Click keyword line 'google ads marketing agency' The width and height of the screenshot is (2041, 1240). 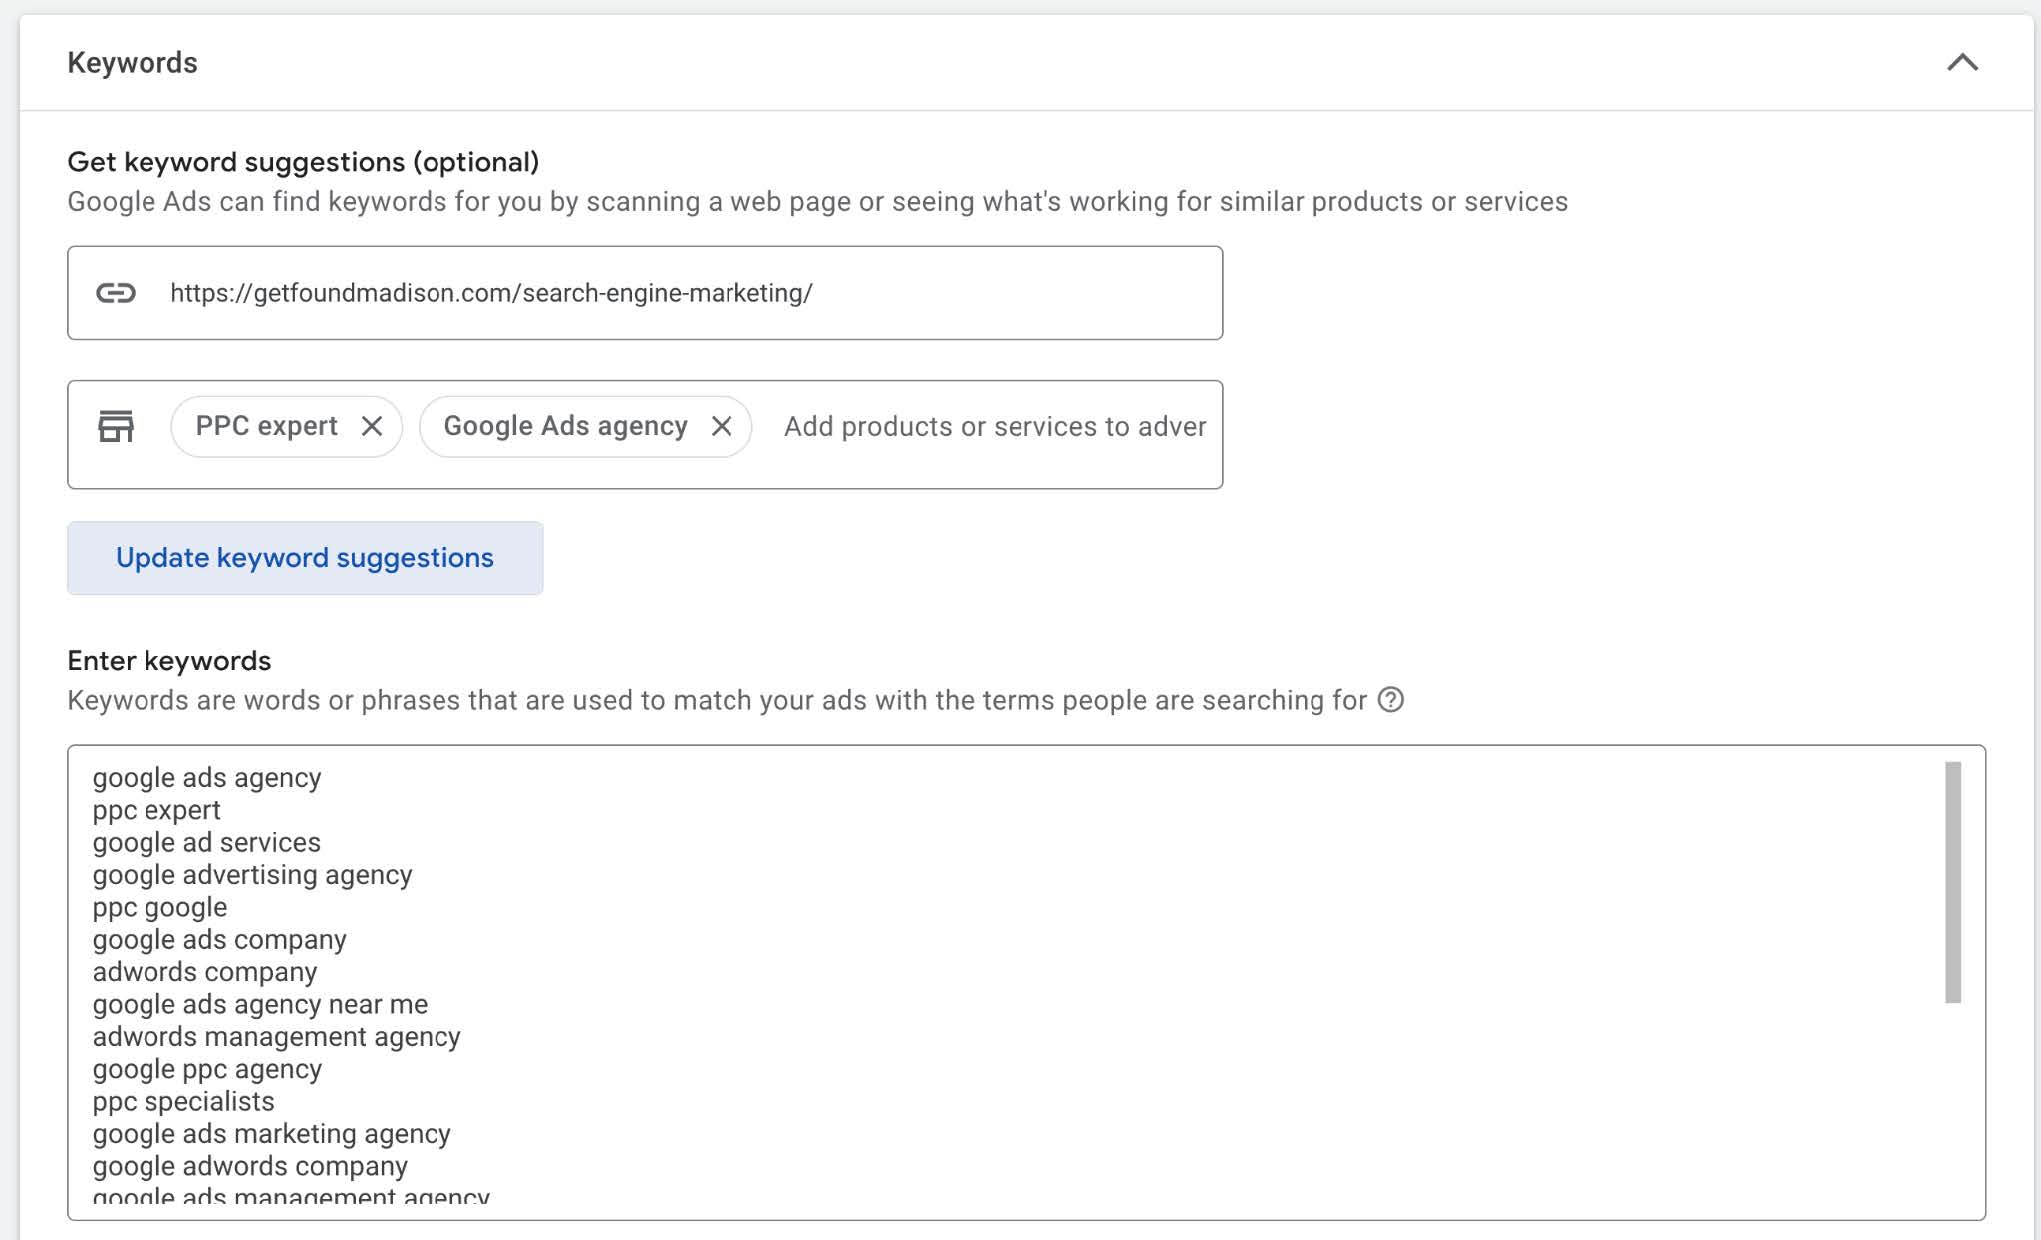(272, 1134)
